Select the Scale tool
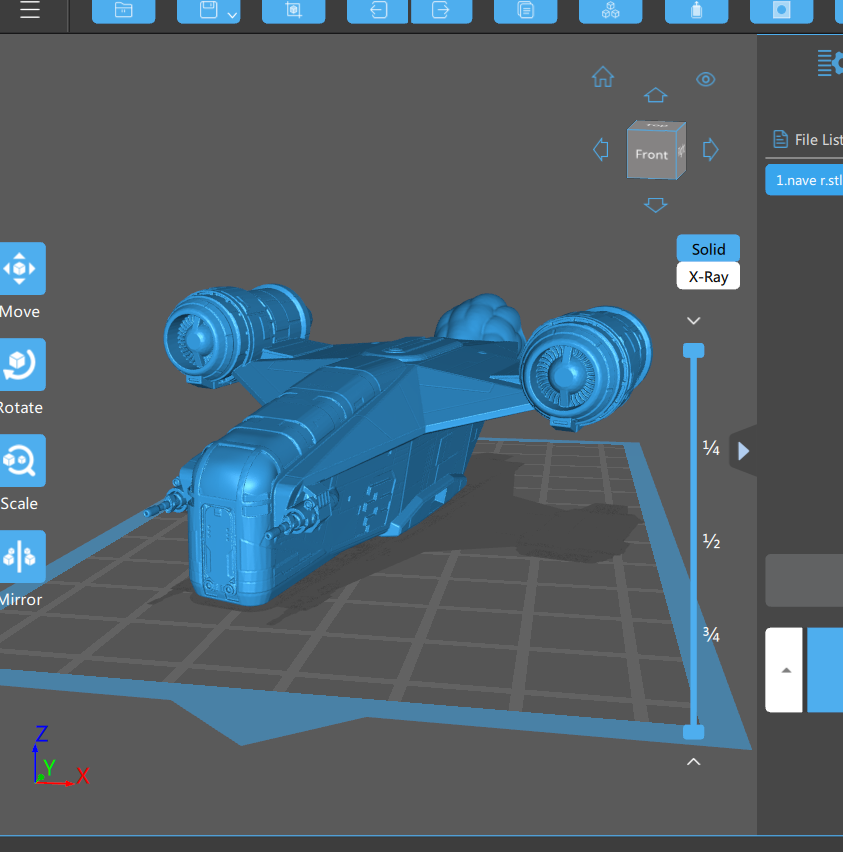This screenshot has height=852, width=843. (x=20, y=460)
